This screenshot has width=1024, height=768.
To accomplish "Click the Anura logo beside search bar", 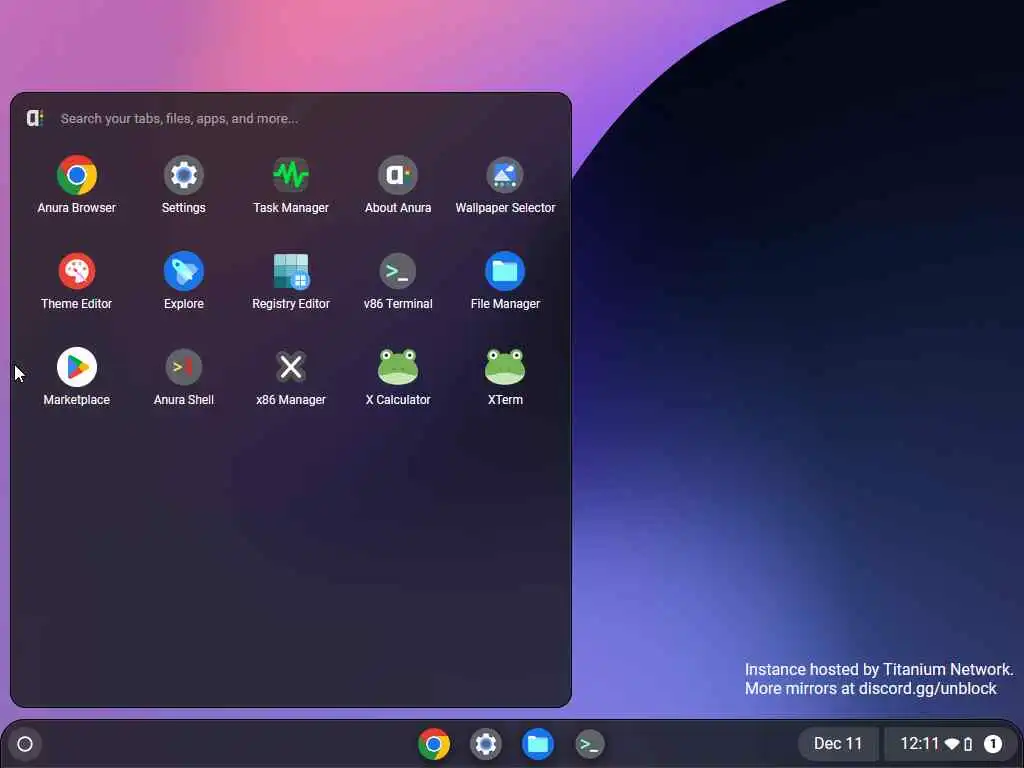I will [35, 118].
